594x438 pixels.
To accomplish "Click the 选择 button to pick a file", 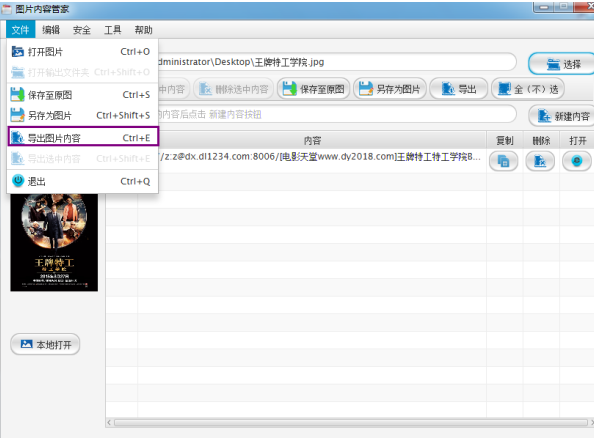I will (563, 64).
